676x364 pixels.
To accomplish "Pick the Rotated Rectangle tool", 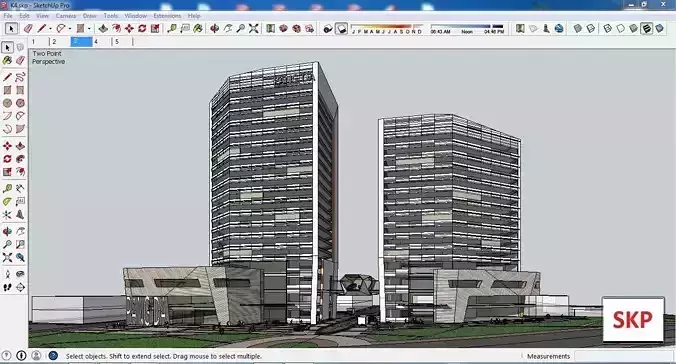I will tap(20, 90).
